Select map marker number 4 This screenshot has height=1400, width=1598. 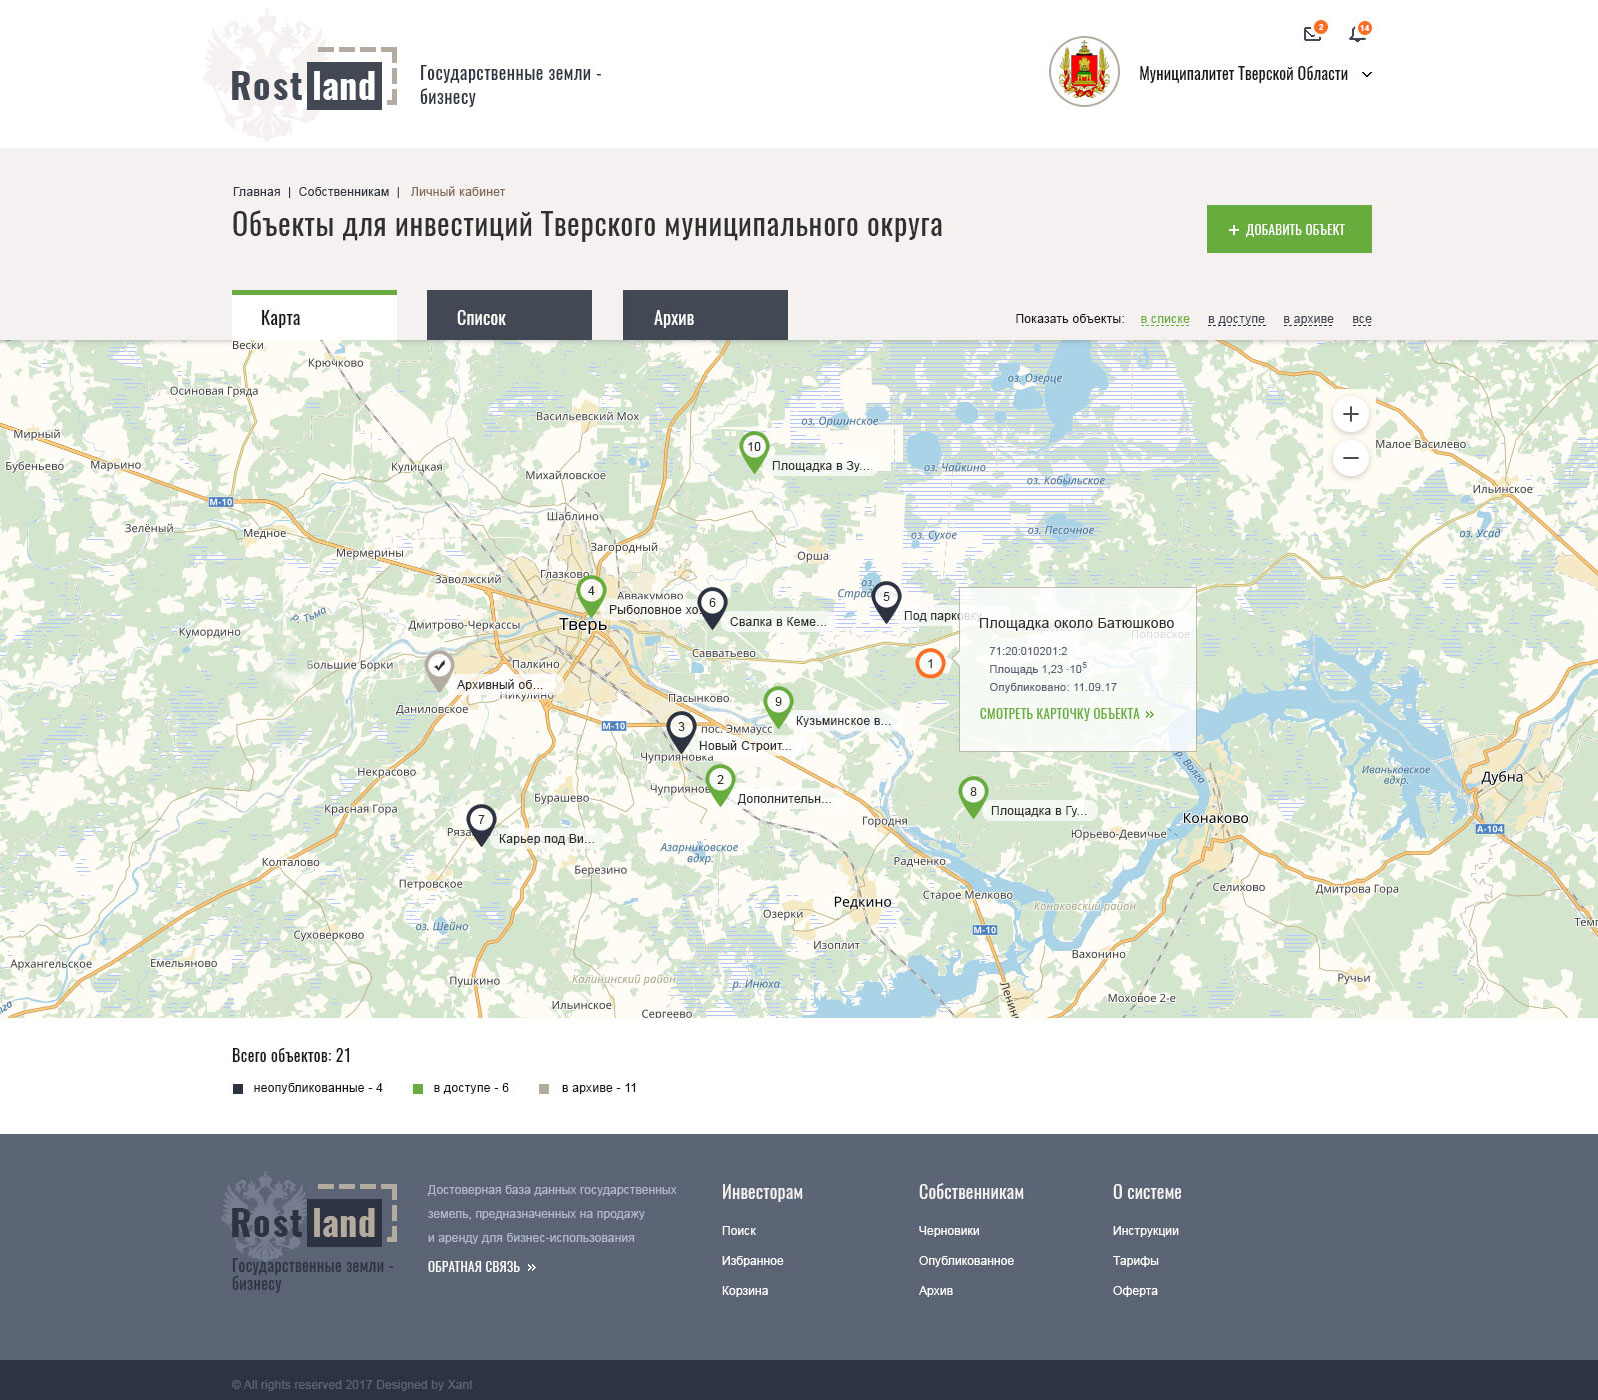(x=591, y=595)
